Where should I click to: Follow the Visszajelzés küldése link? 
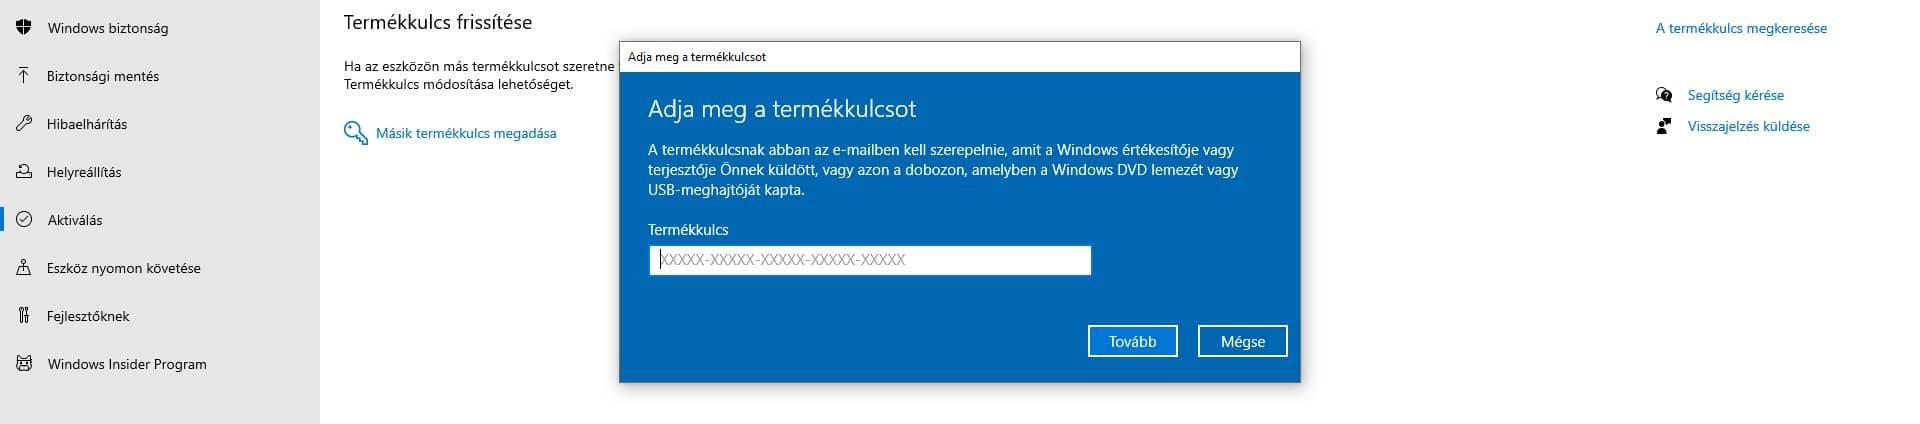pyautogui.click(x=1748, y=126)
